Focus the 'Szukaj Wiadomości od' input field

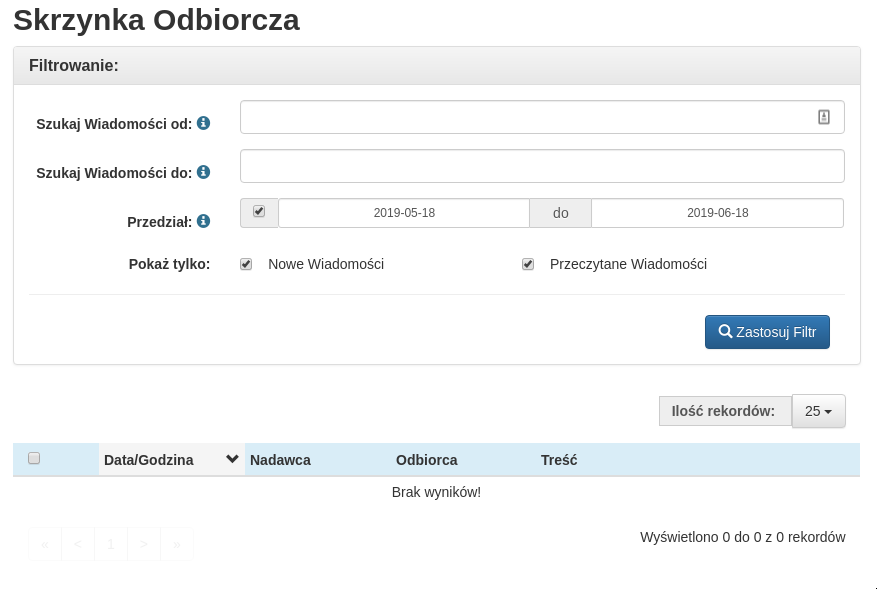pyautogui.click(x=530, y=117)
